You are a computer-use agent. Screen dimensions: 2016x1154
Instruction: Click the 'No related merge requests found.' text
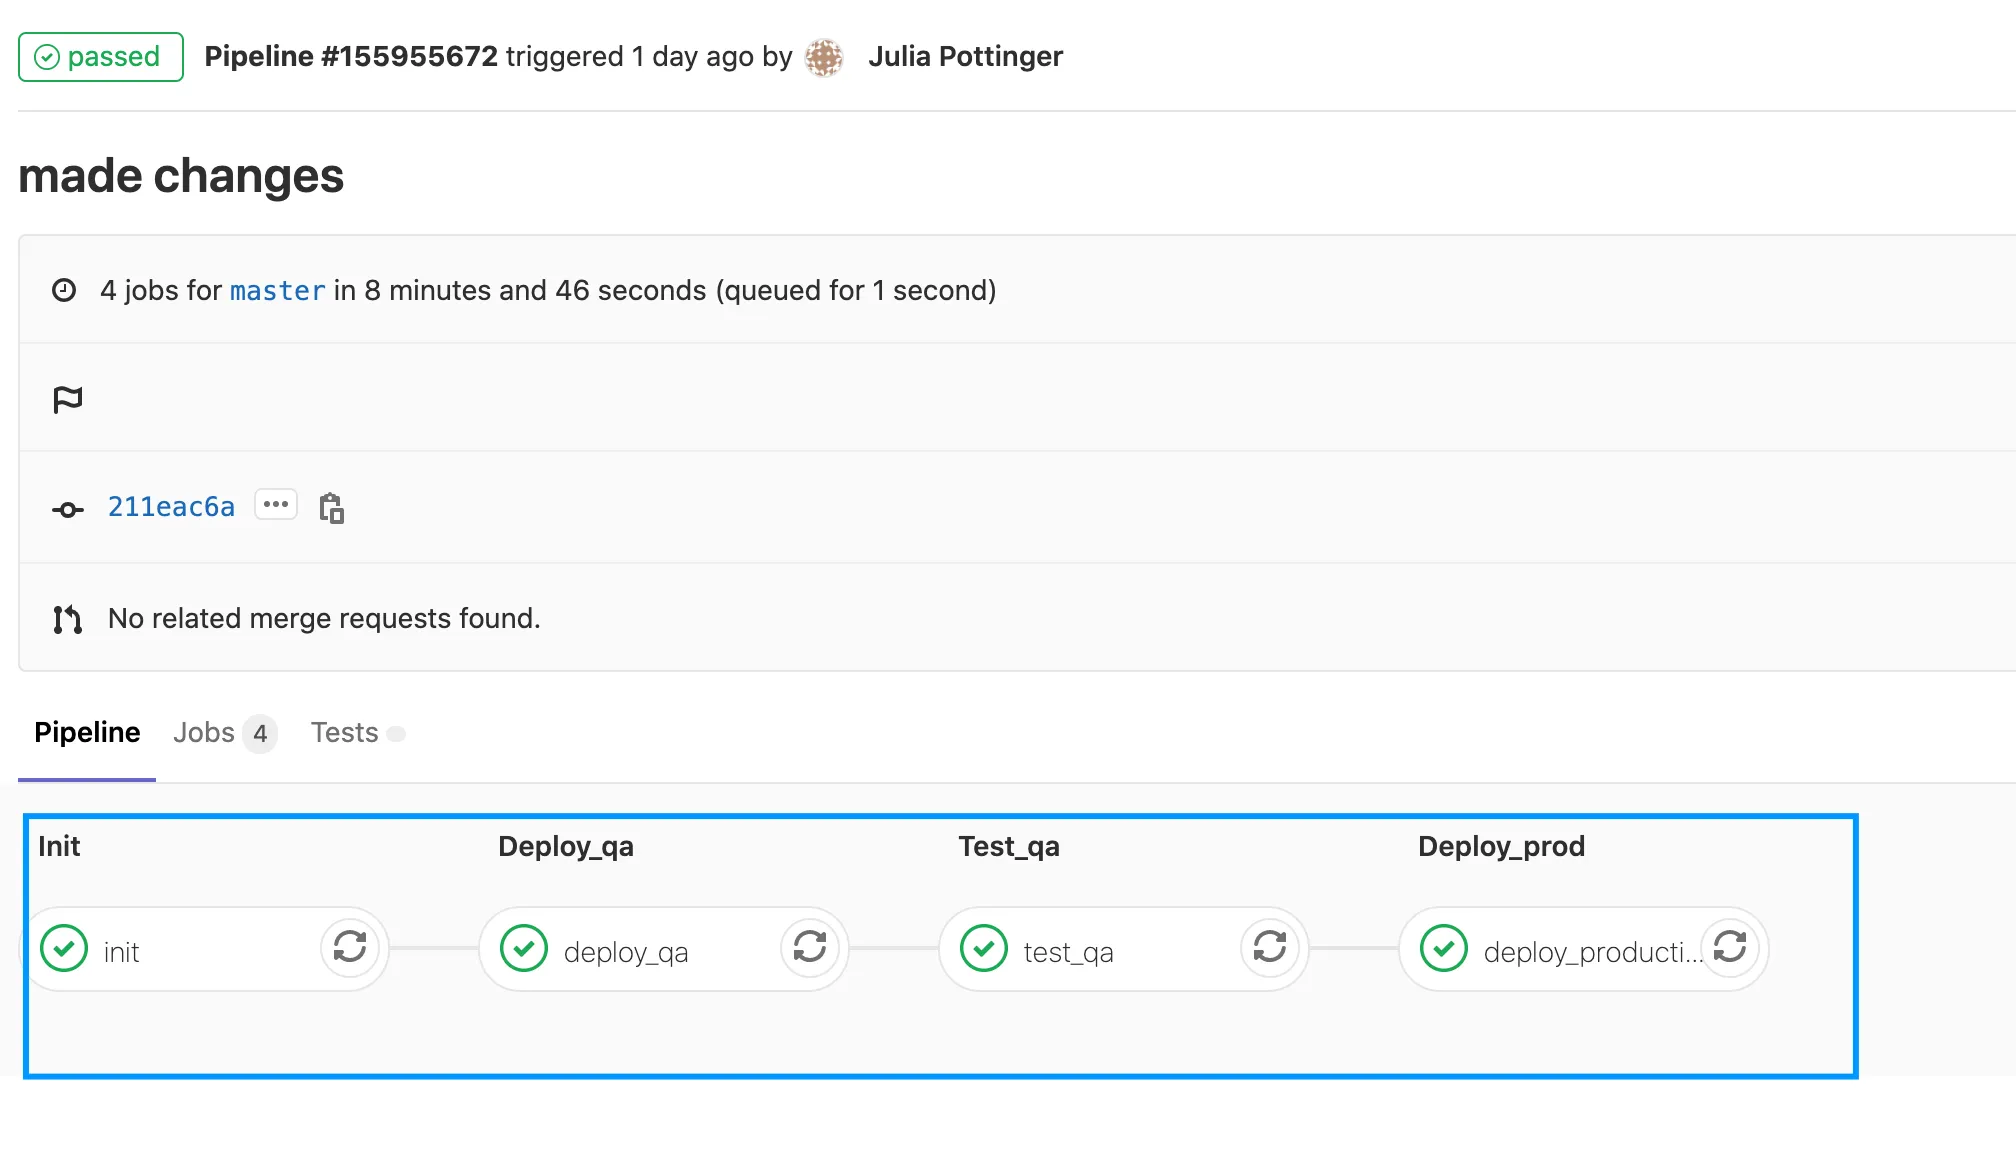pyautogui.click(x=324, y=619)
